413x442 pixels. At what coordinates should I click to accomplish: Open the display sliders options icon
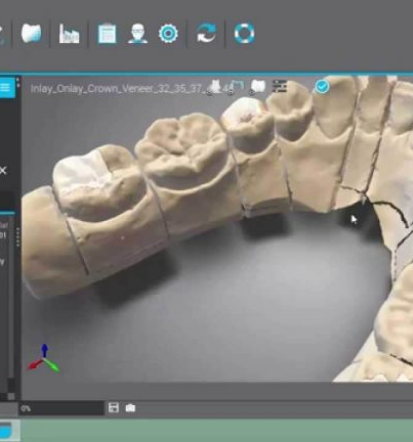click(x=279, y=86)
